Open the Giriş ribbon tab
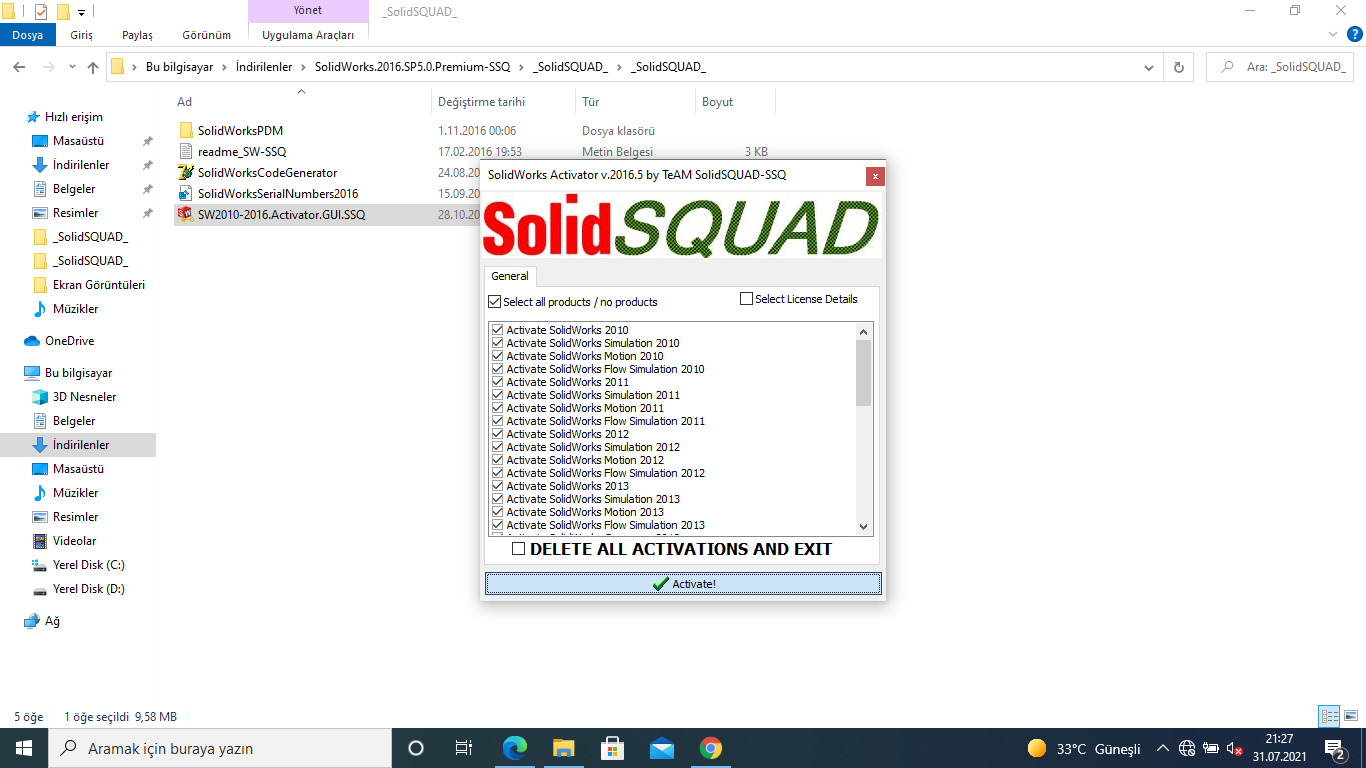Image resolution: width=1366 pixels, height=768 pixels. 82,35
